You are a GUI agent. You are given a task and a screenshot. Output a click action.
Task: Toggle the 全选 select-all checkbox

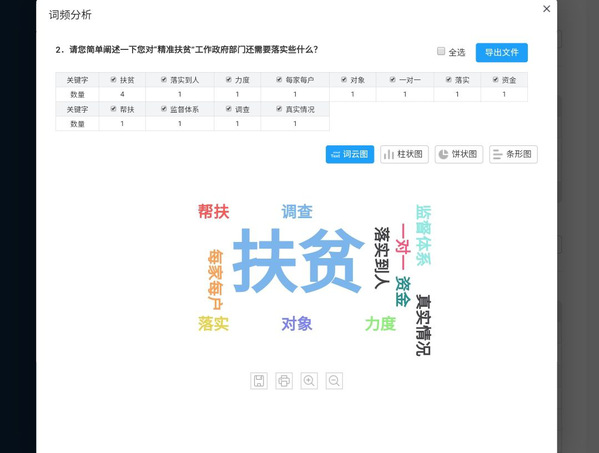441,51
